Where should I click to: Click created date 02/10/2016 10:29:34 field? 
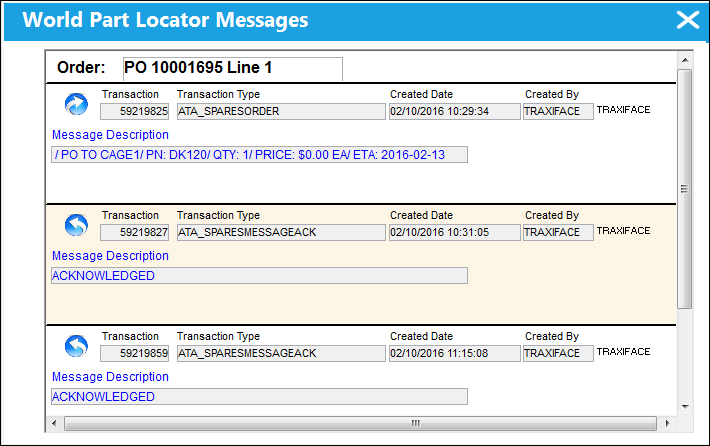pyautogui.click(x=455, y=111)
